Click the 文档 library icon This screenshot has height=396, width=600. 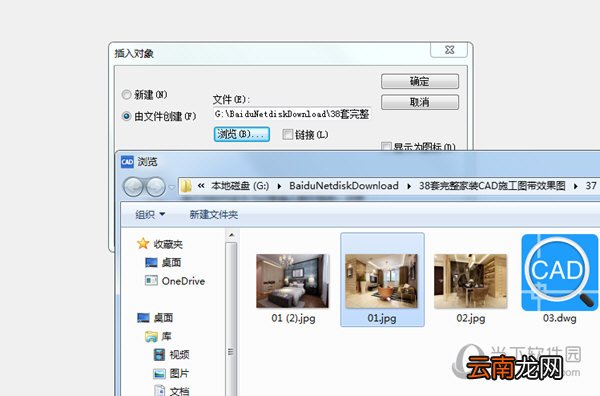[159, 390]
